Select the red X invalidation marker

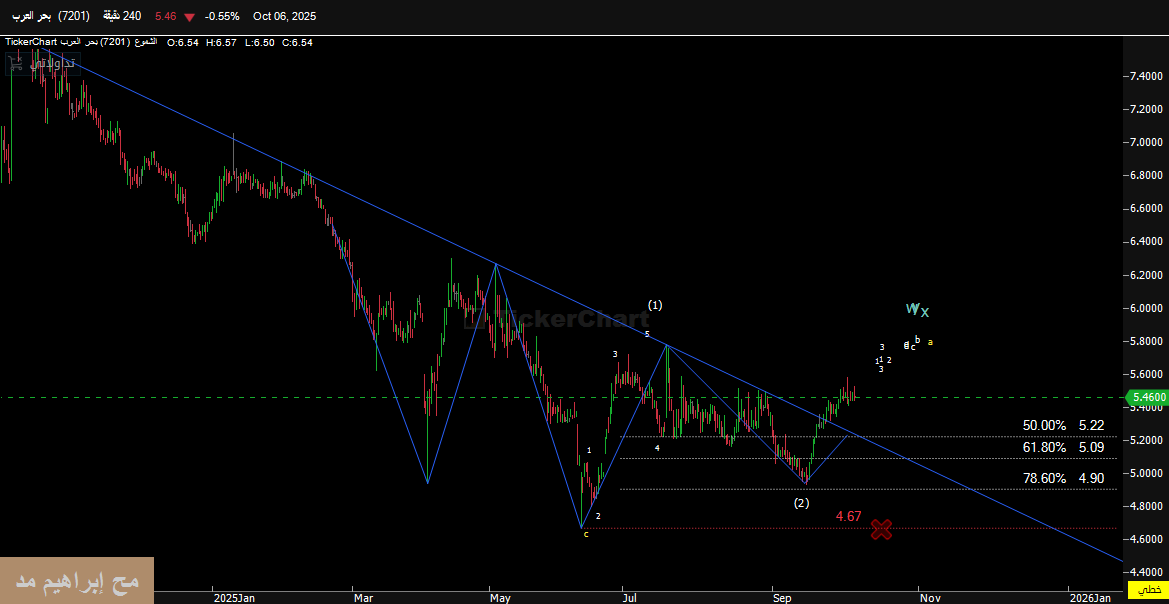[881, 529]
